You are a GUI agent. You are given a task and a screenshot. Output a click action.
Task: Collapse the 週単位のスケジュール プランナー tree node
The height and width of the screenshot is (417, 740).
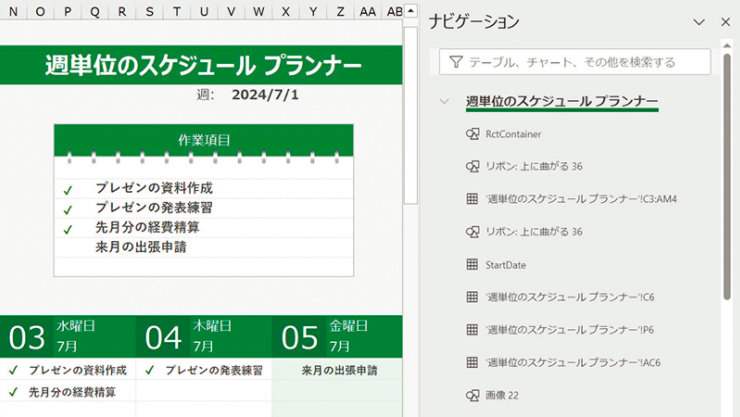[444, 102]
